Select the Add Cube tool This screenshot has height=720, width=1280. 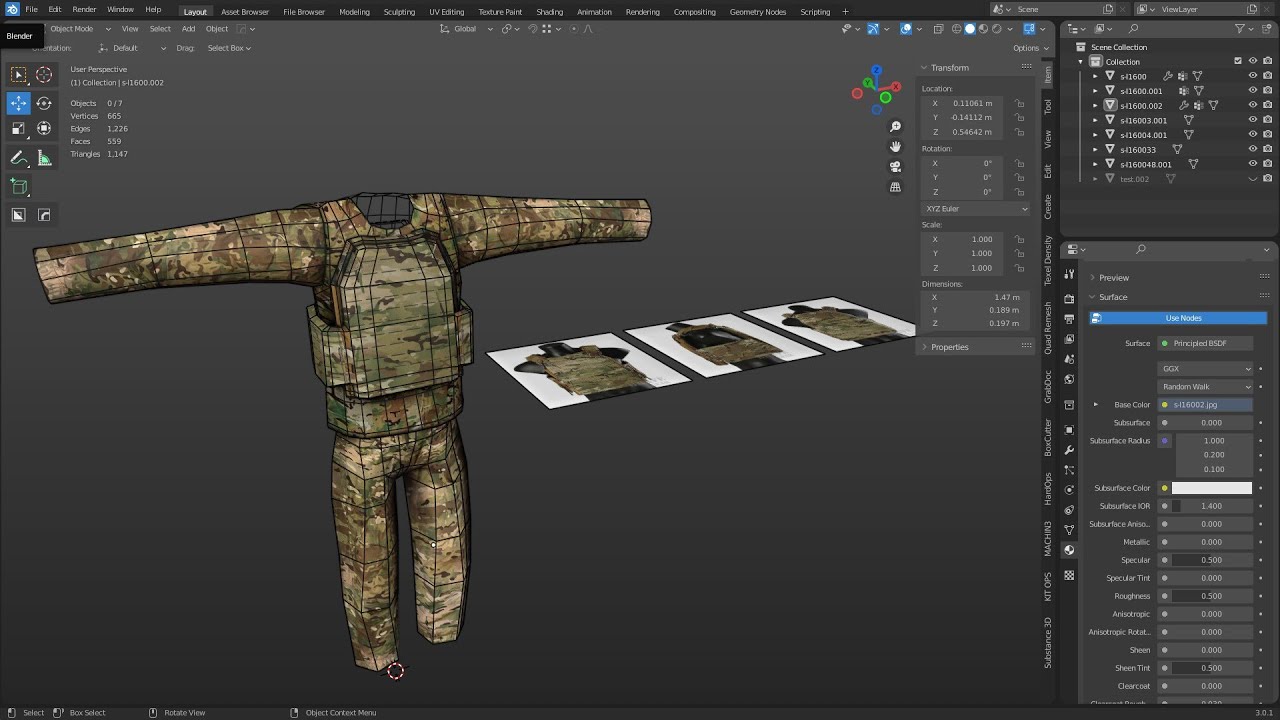[x=18, y=186]
